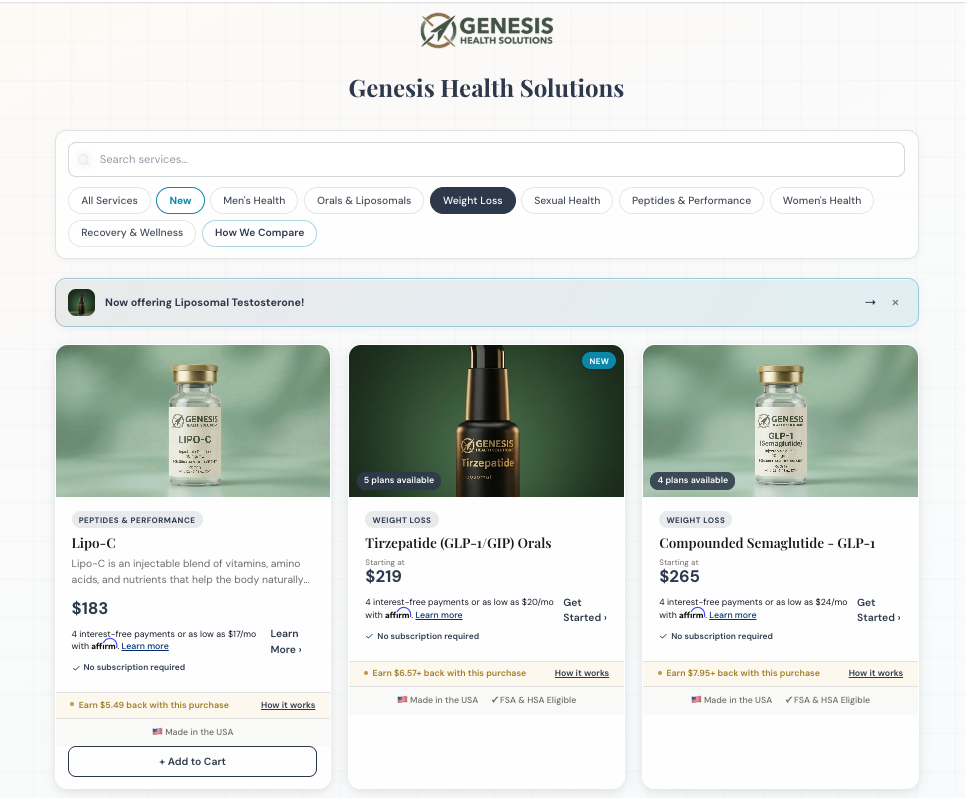Show Recovery & Wellness services
This screenshot has height=798, width=965.
[x=132, y=233]
